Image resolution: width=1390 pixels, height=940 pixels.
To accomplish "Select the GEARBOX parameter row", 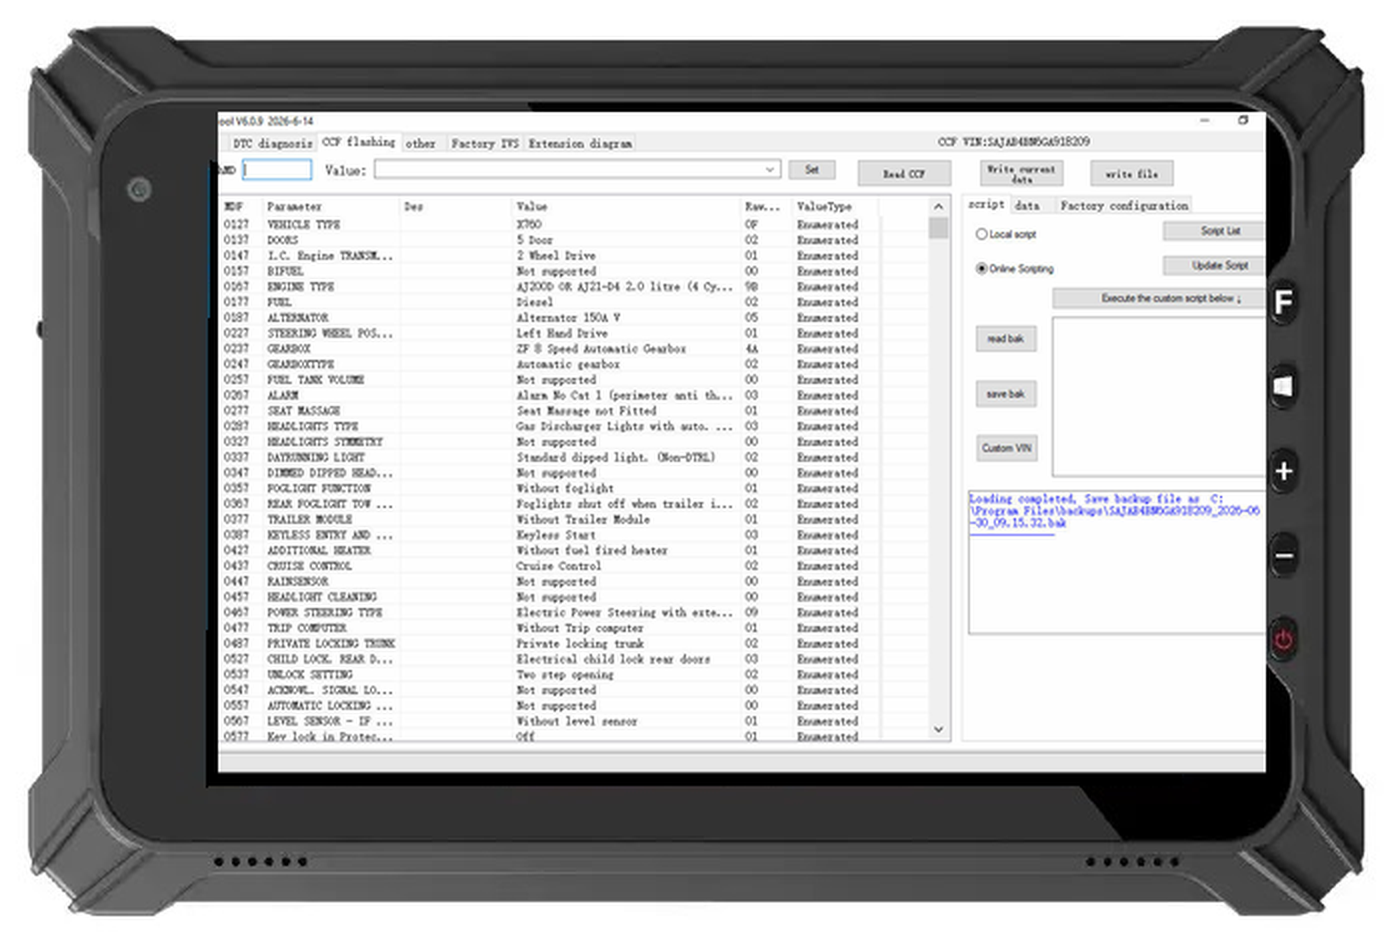I will point(574,348).
